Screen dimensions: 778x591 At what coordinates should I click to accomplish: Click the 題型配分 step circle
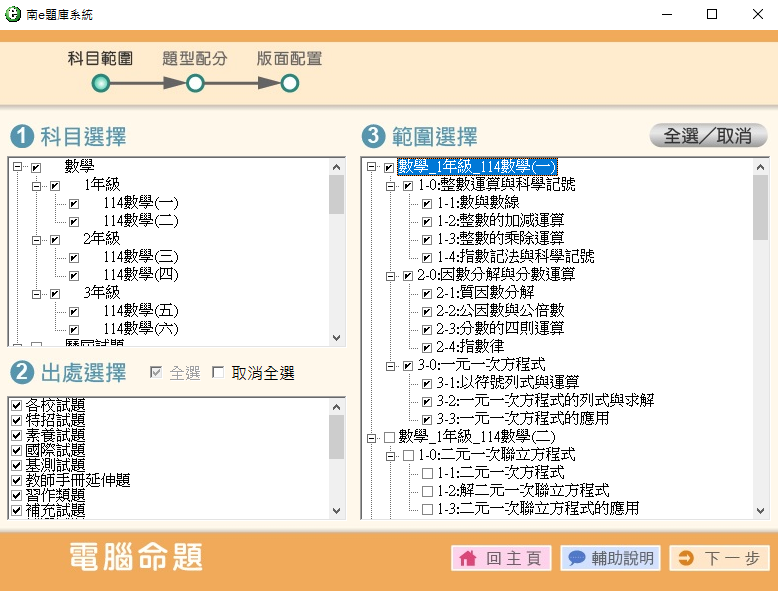point(195,83)
